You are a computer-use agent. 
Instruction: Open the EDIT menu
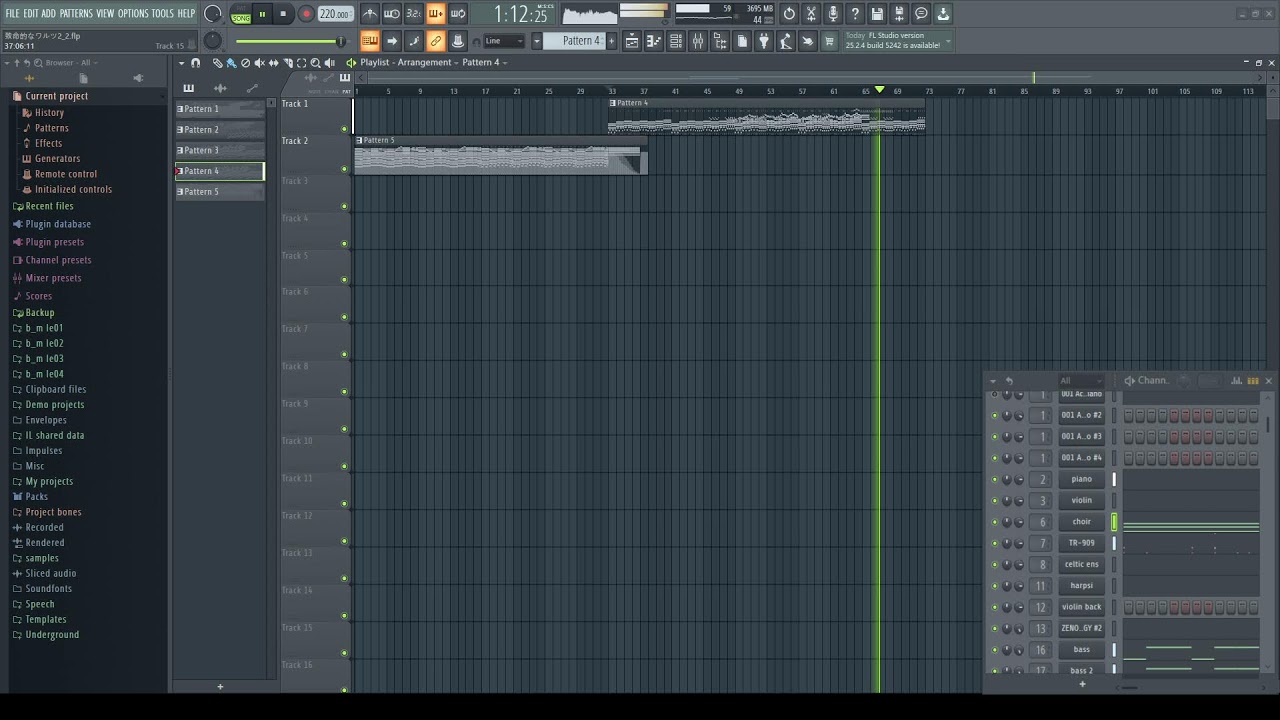click(31, 13)
